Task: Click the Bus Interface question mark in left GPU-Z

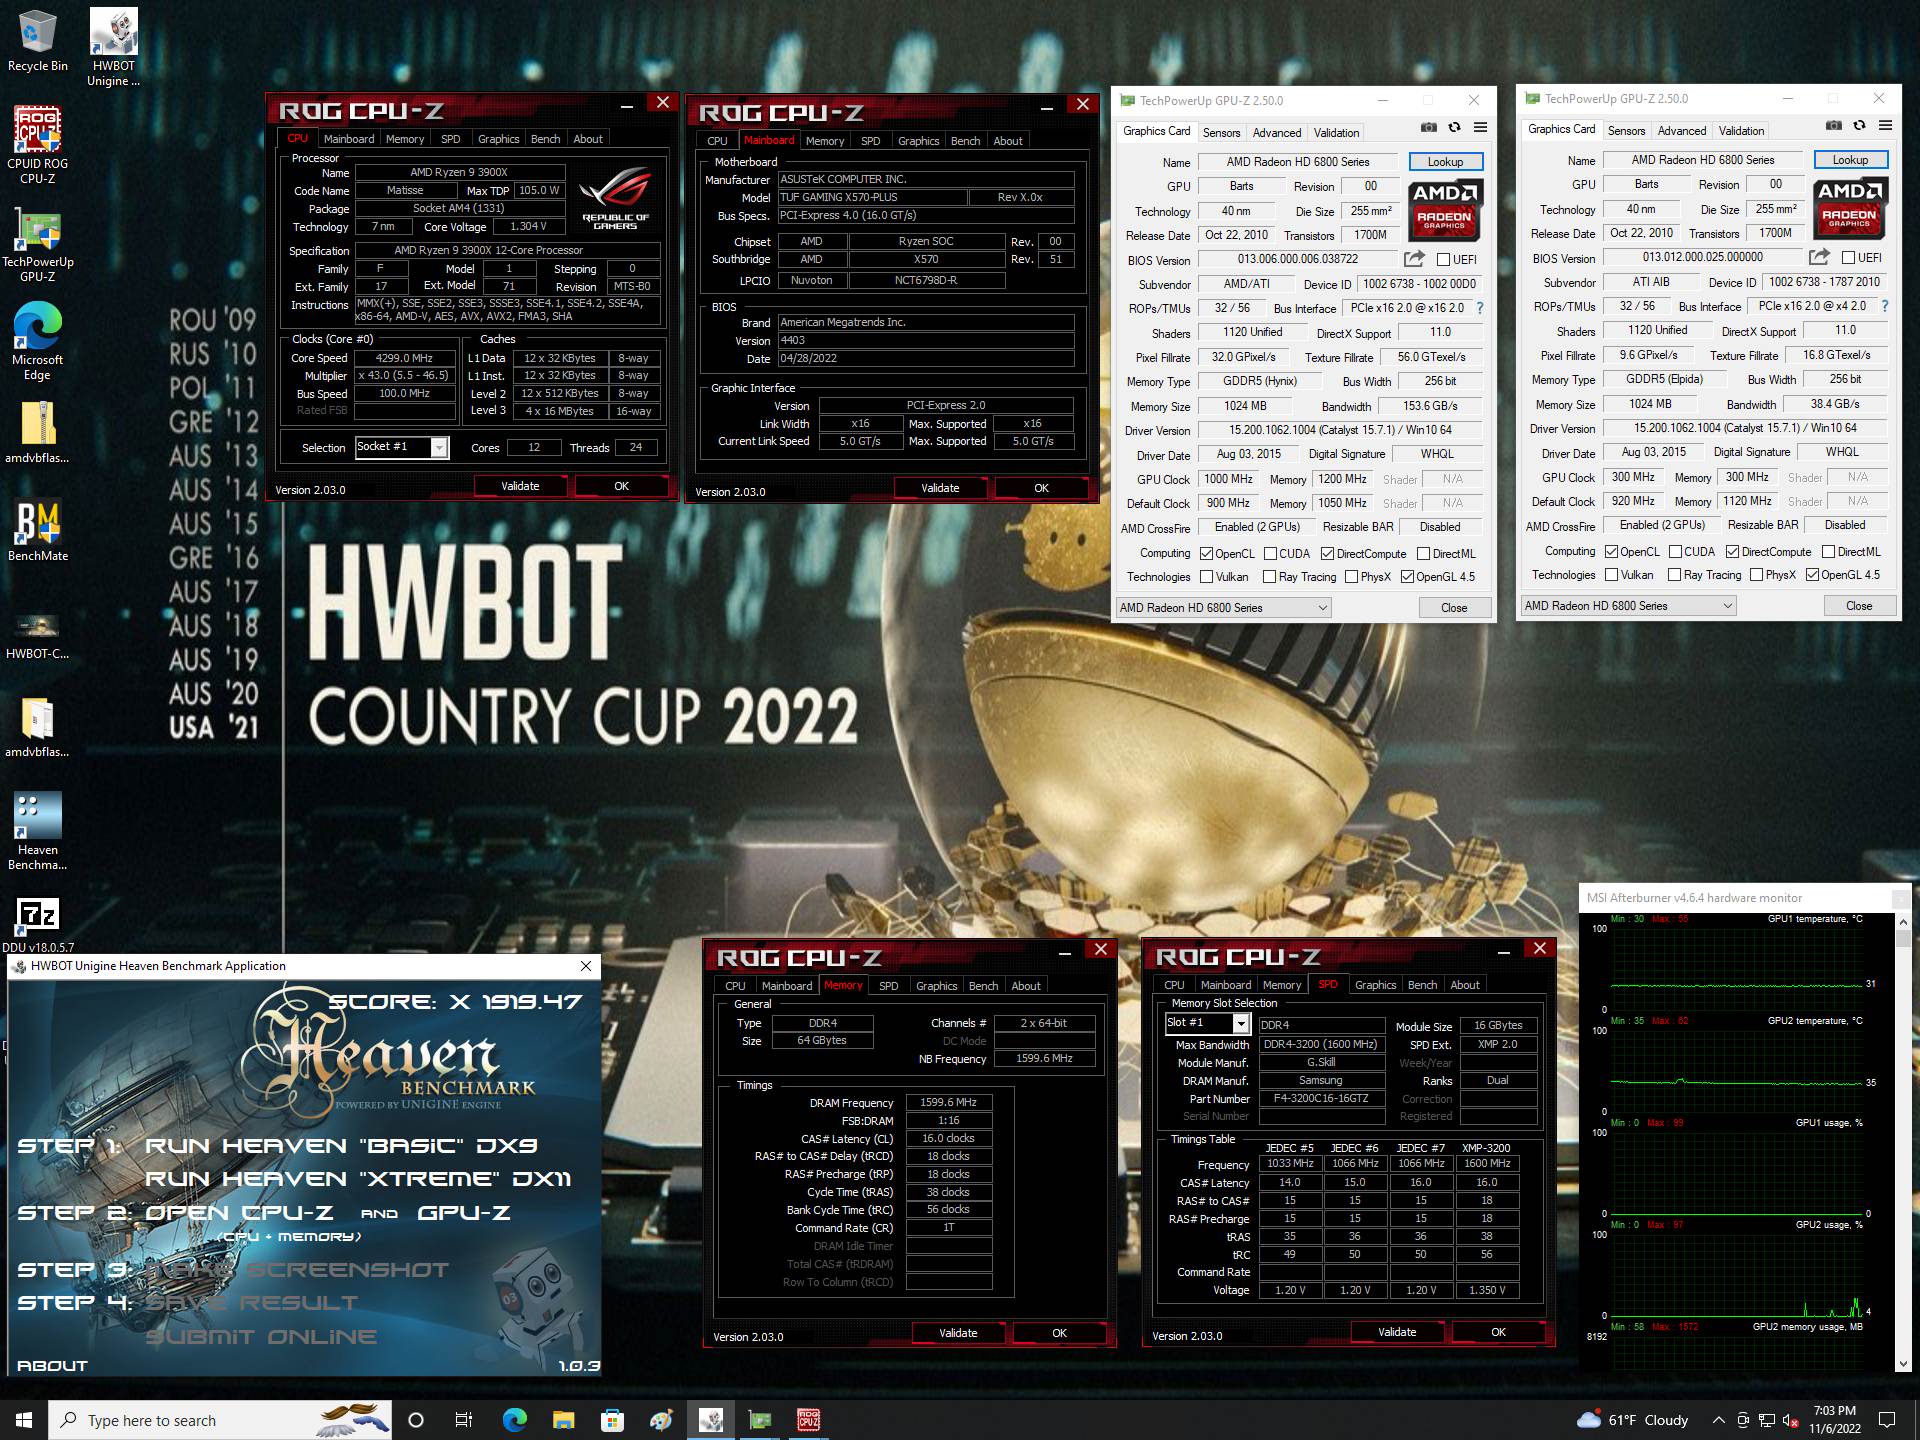Action: pyautogui.click(x=1480, y=308)
